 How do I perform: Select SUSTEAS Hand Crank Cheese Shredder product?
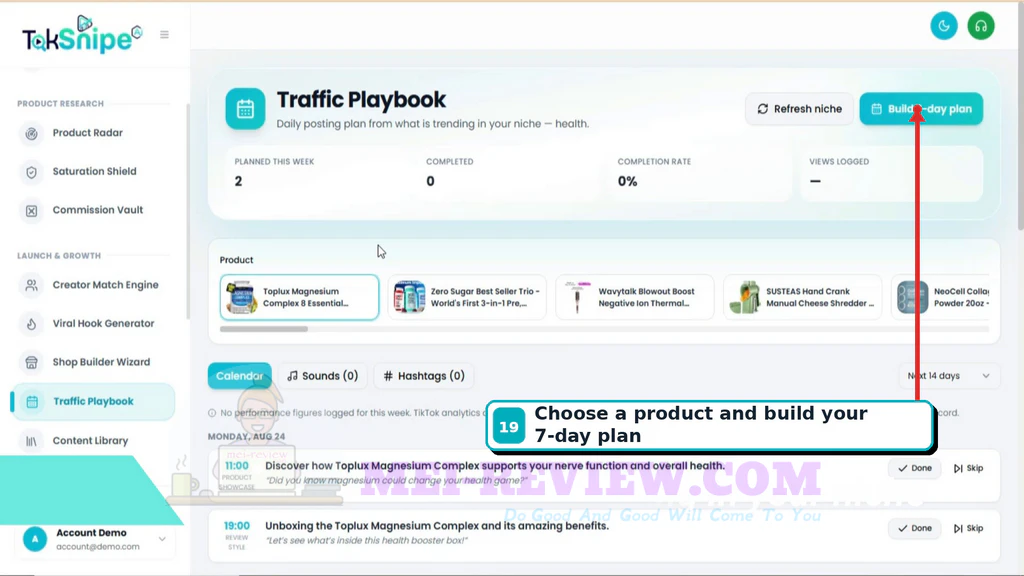click(x=803, y=297)
